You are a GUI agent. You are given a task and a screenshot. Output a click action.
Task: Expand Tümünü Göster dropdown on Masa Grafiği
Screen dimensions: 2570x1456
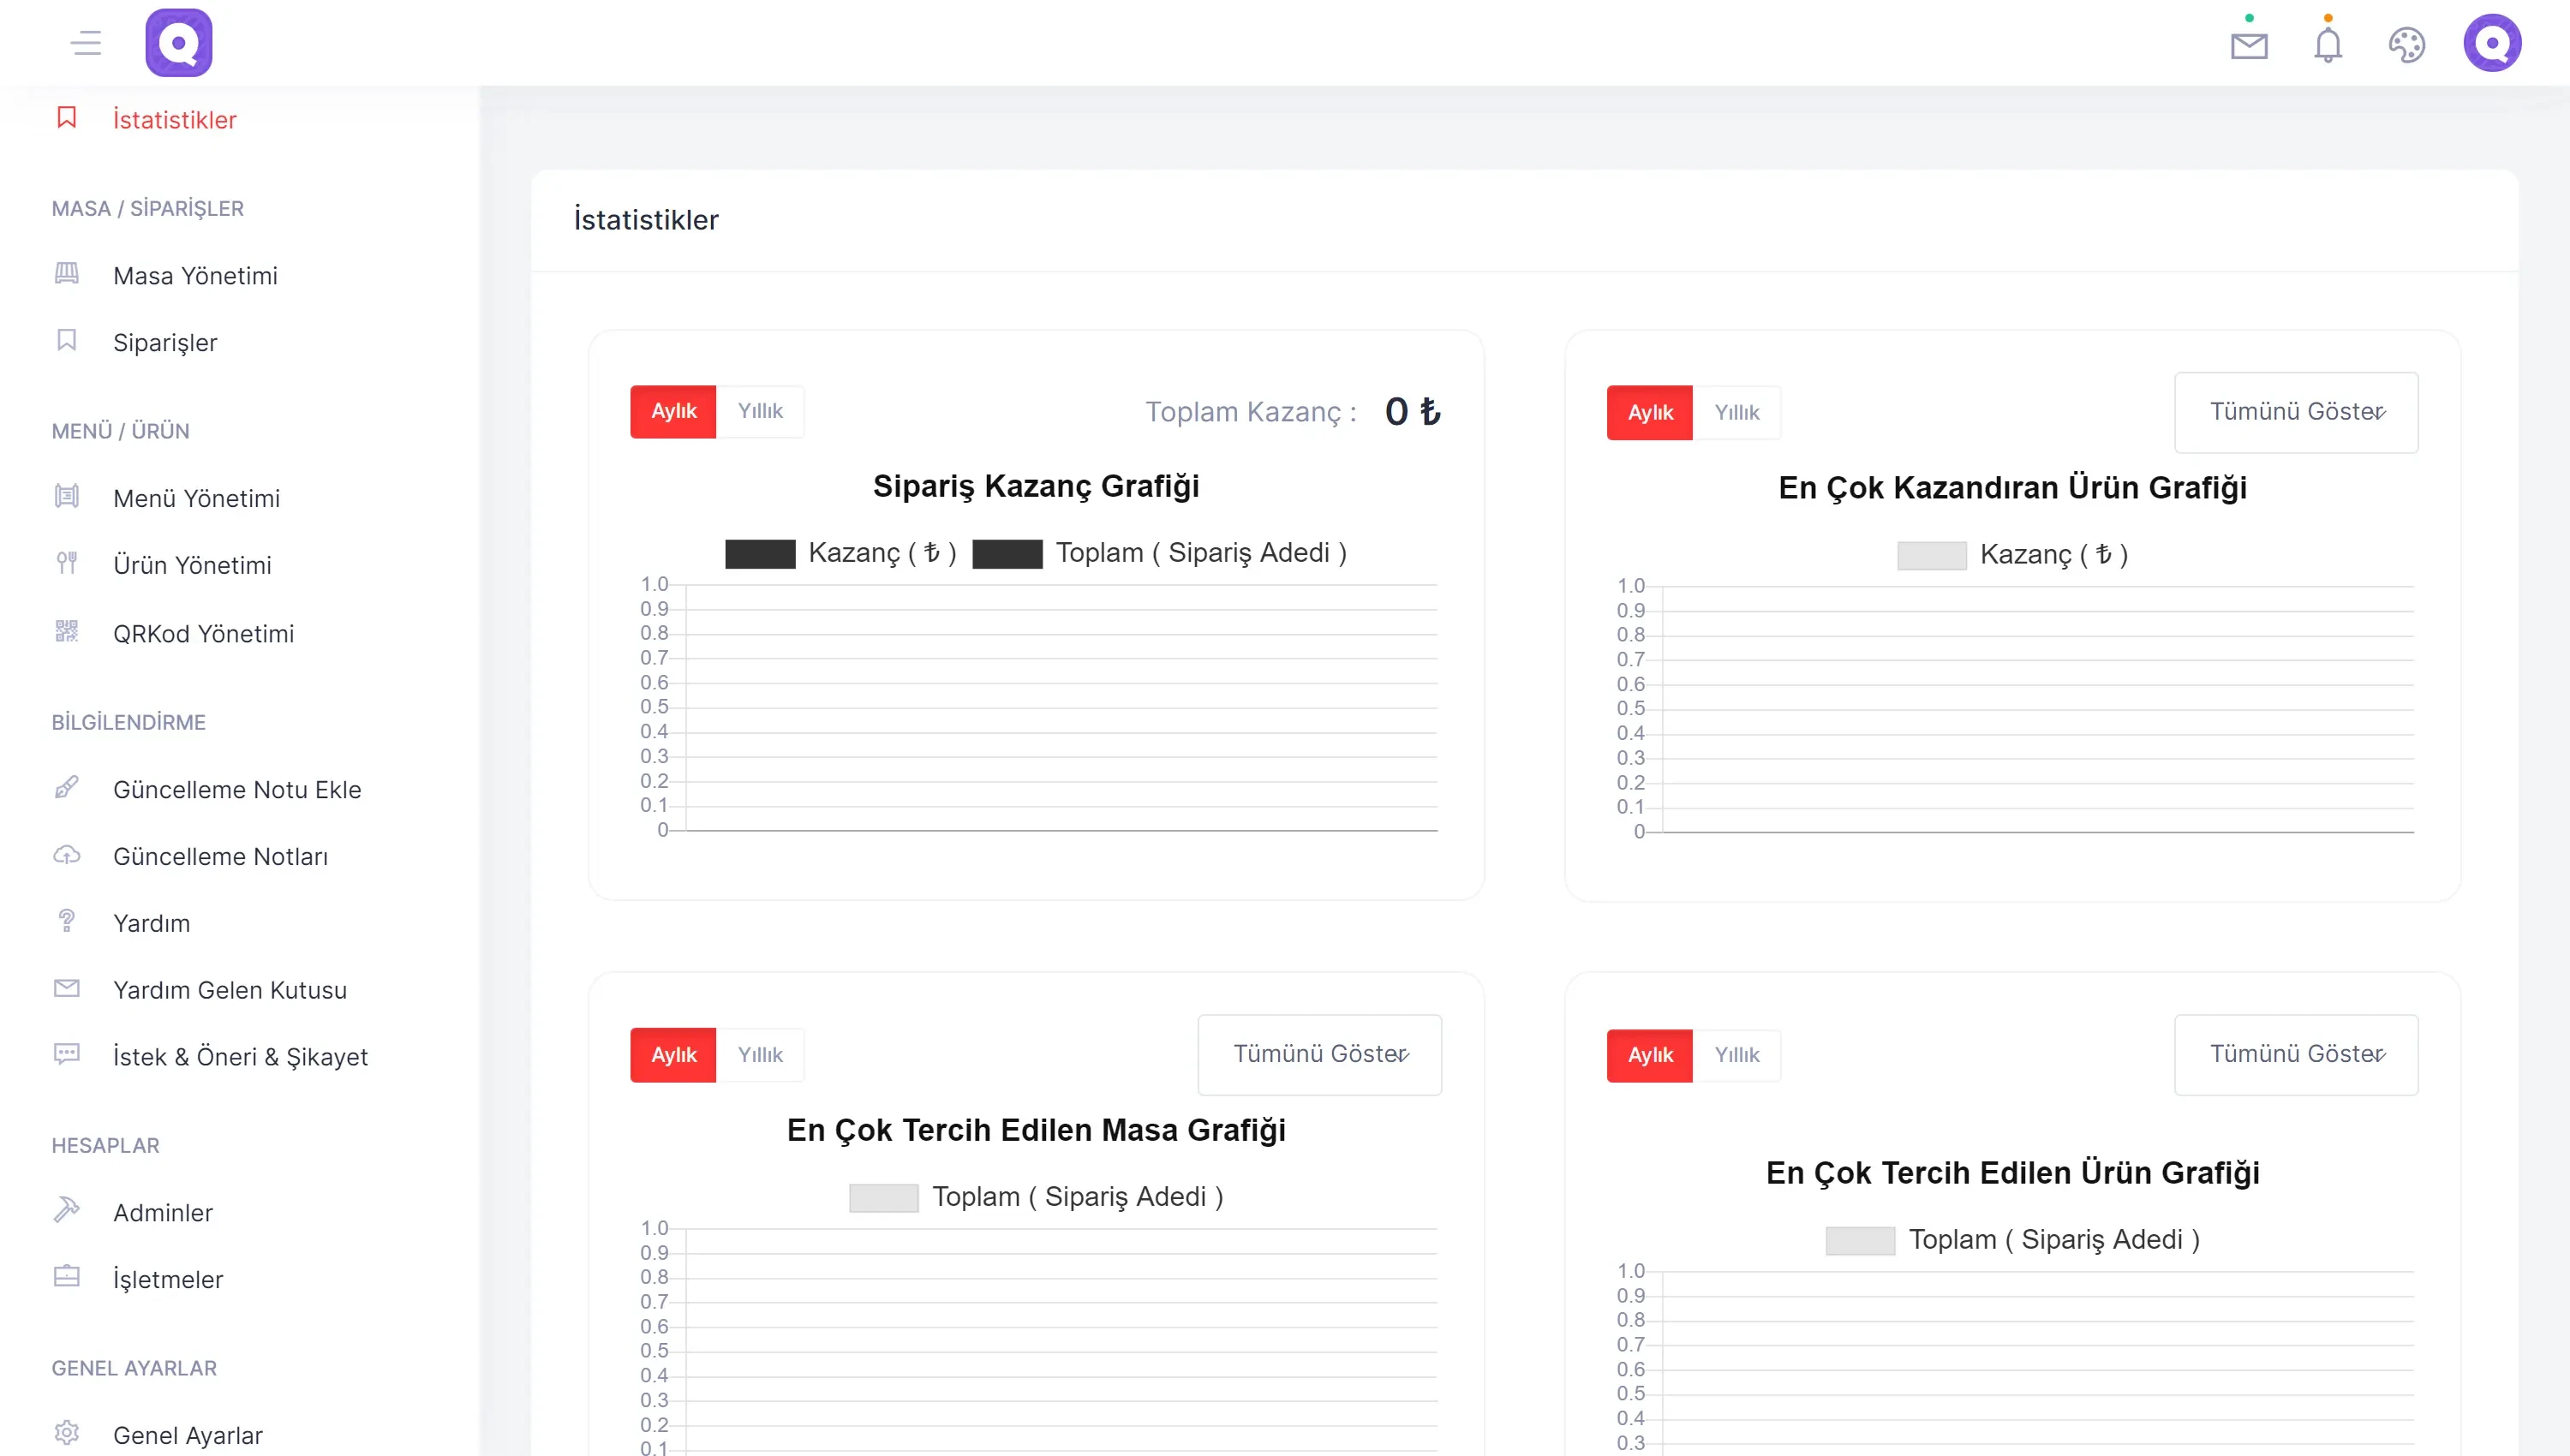coord(1319,1054)
